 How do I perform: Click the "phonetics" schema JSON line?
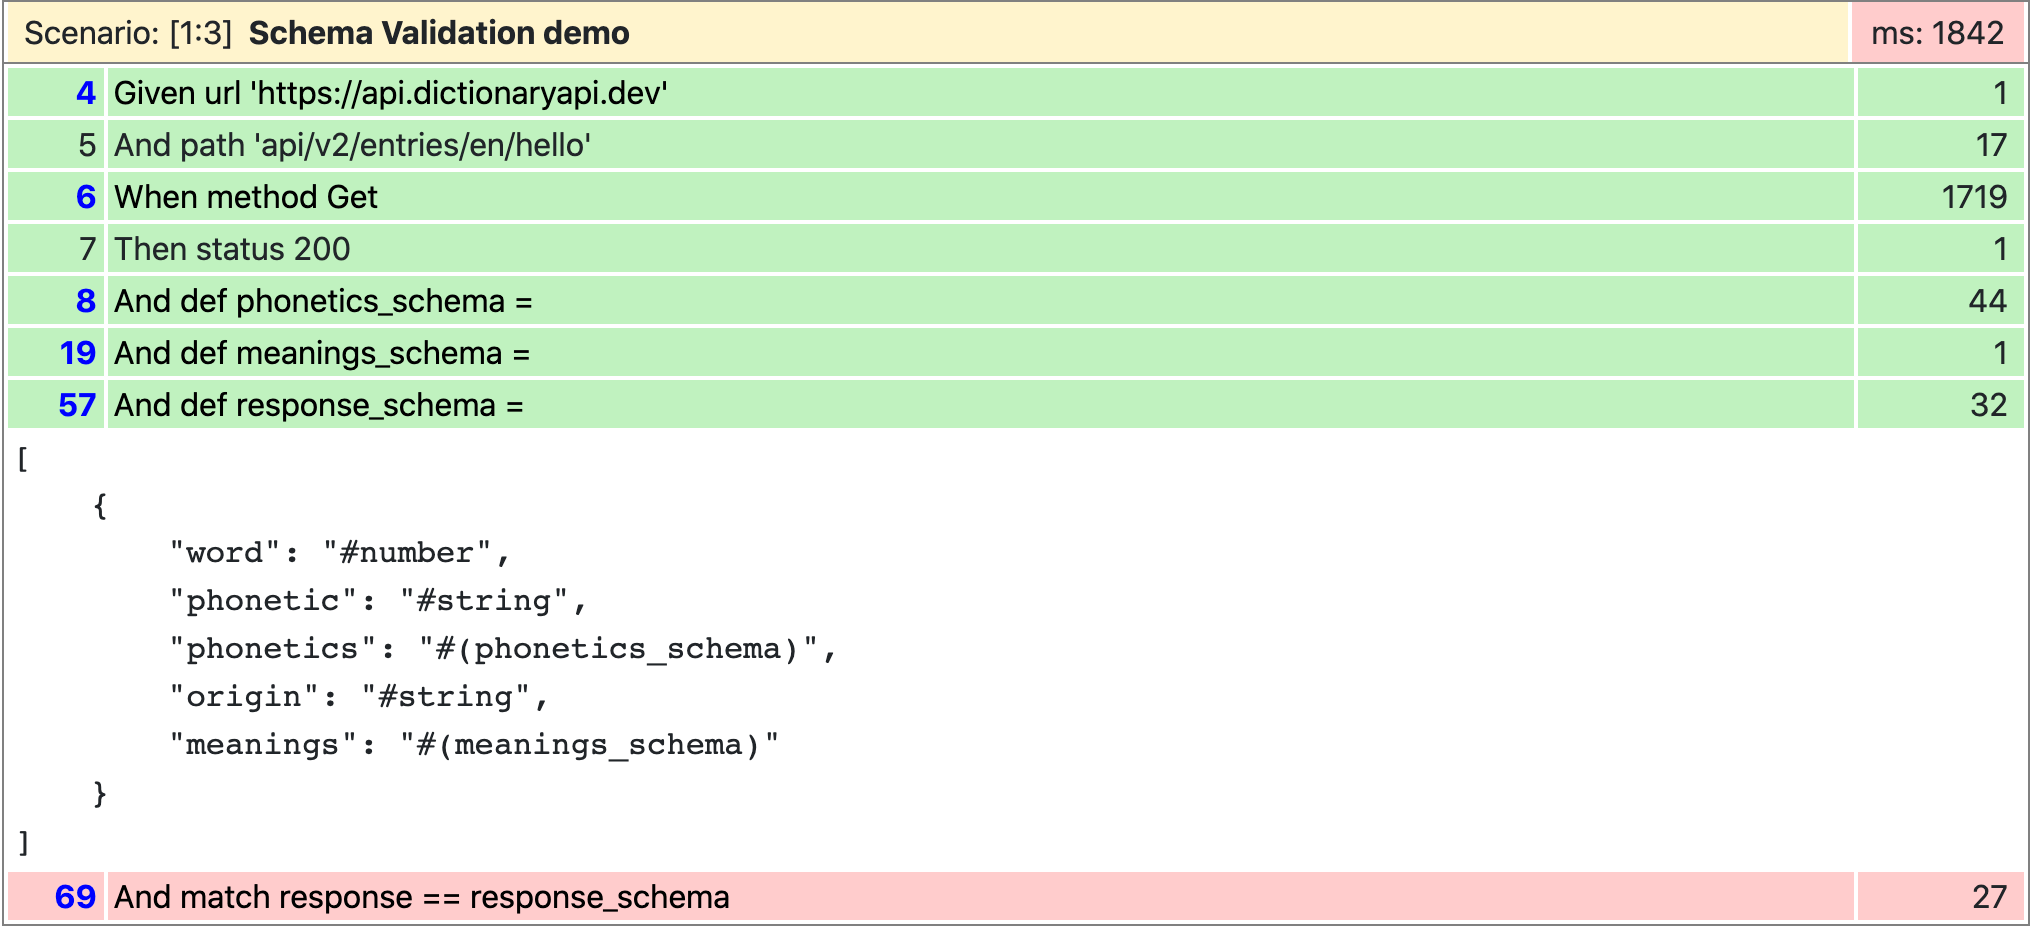pyautogui.click(x=502, y=648)
